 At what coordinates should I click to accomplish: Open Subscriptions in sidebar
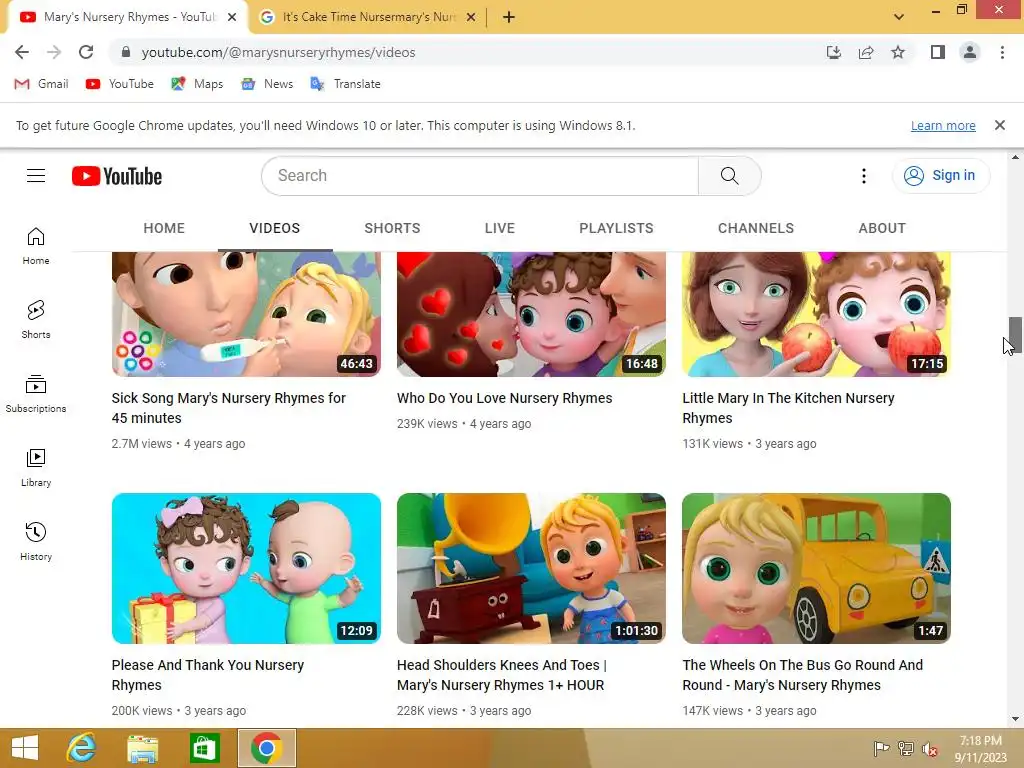36,394
